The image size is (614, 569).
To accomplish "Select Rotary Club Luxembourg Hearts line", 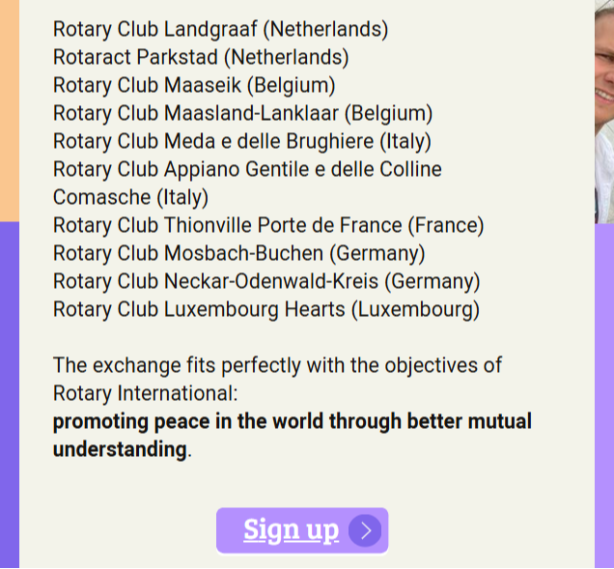I will pos(266,309).
